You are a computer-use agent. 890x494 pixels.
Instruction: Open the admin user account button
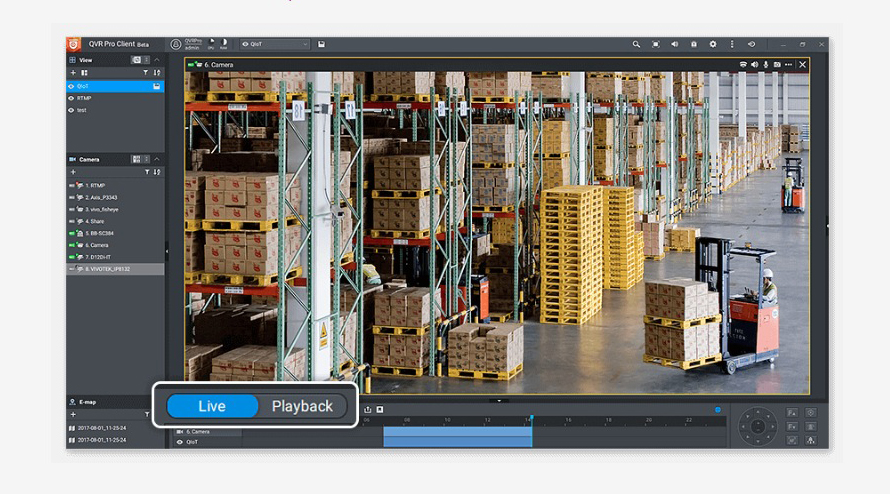point(176,44)
